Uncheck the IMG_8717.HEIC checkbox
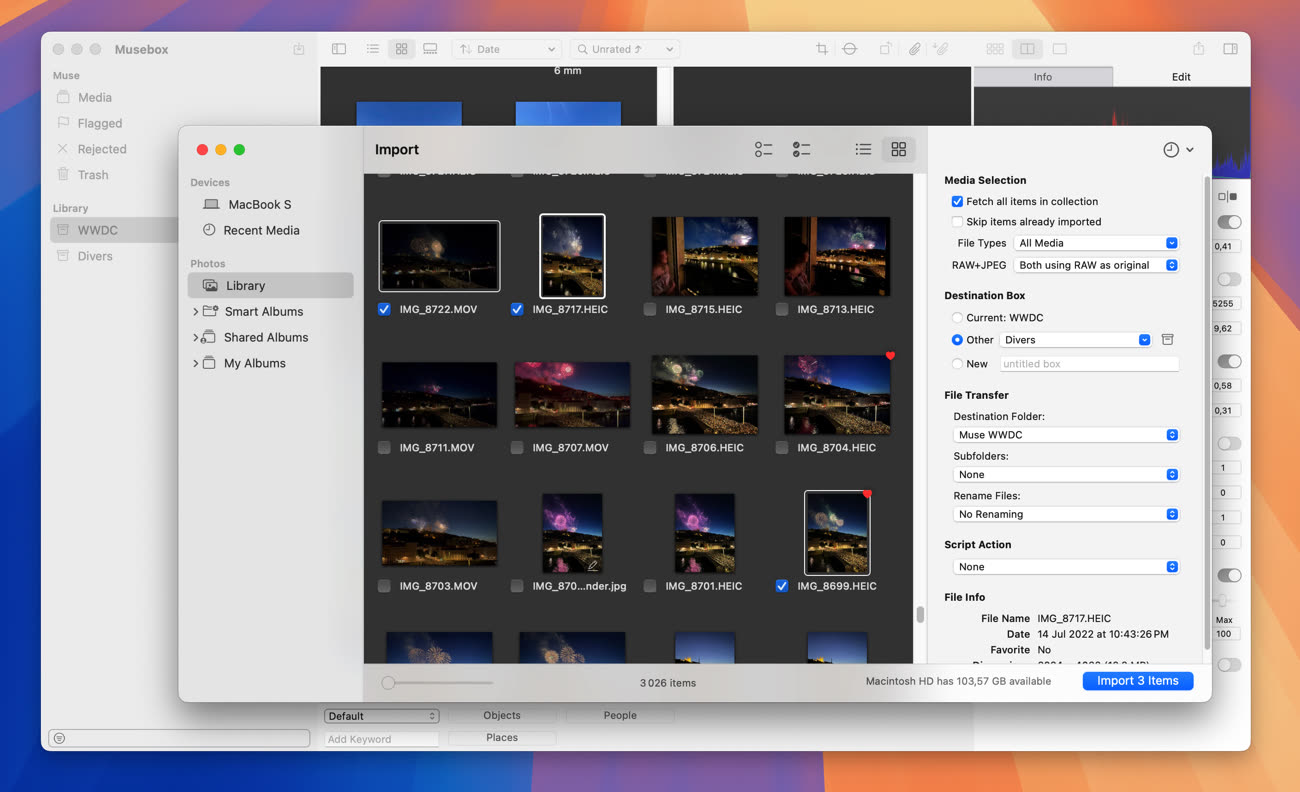 517,310
